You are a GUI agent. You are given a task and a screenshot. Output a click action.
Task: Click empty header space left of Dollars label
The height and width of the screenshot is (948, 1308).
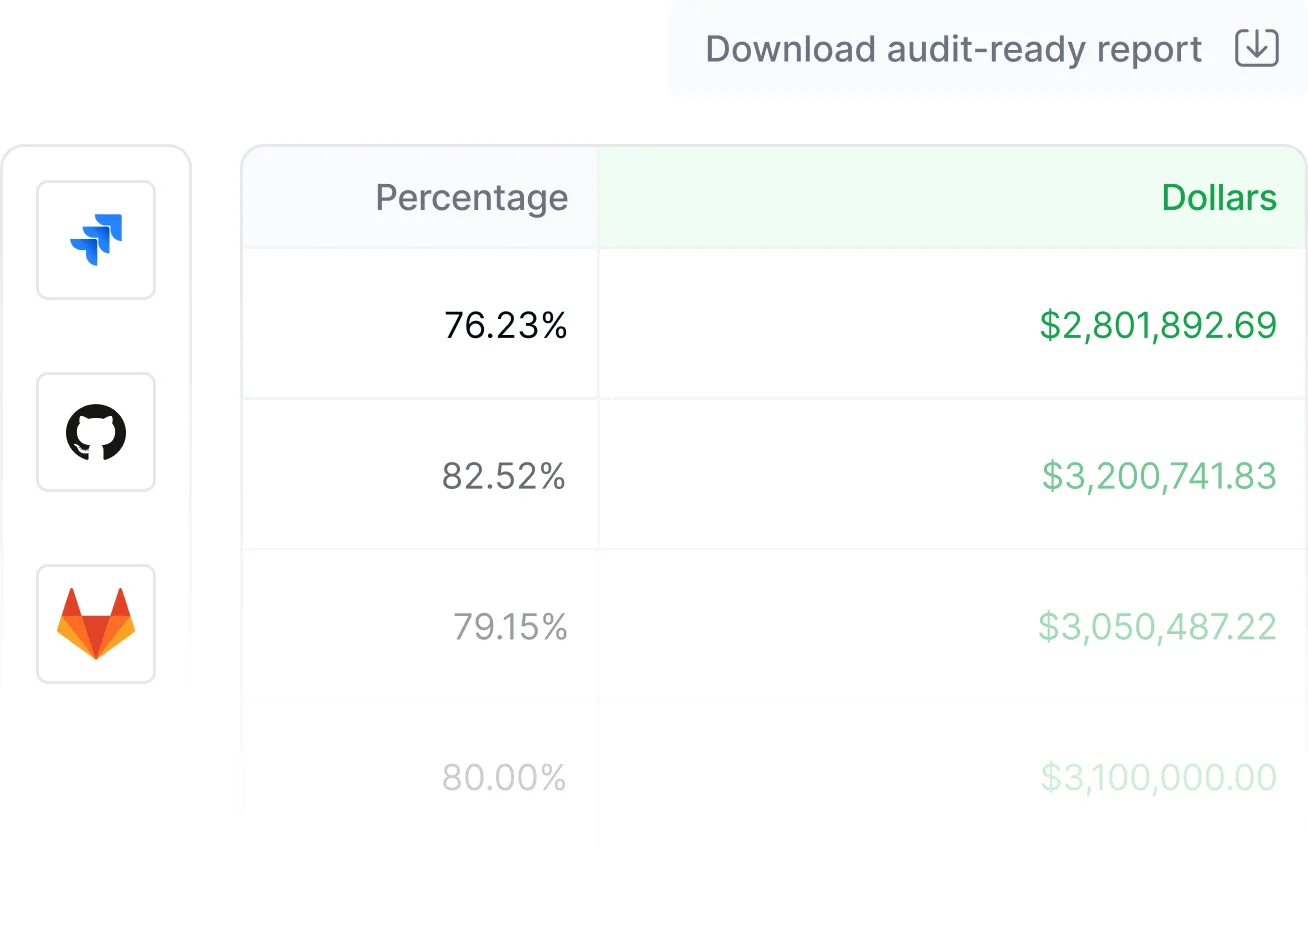(x=850, y=198)
